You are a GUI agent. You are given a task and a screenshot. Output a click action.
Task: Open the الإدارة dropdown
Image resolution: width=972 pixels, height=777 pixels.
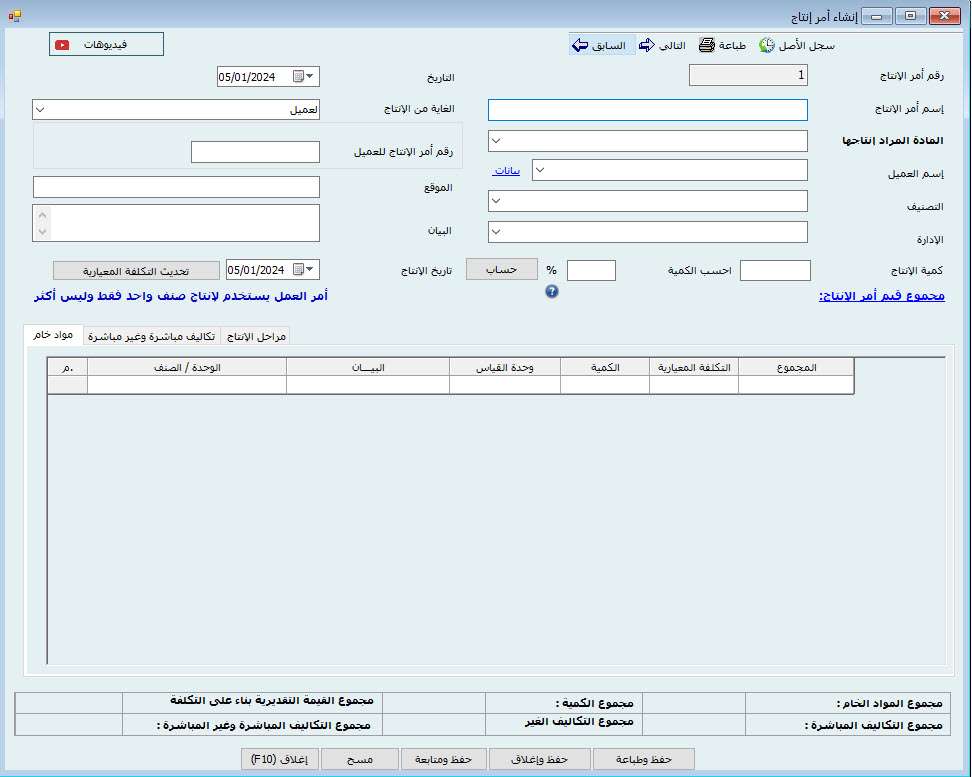pyautogui.click(x=496, y=232)
